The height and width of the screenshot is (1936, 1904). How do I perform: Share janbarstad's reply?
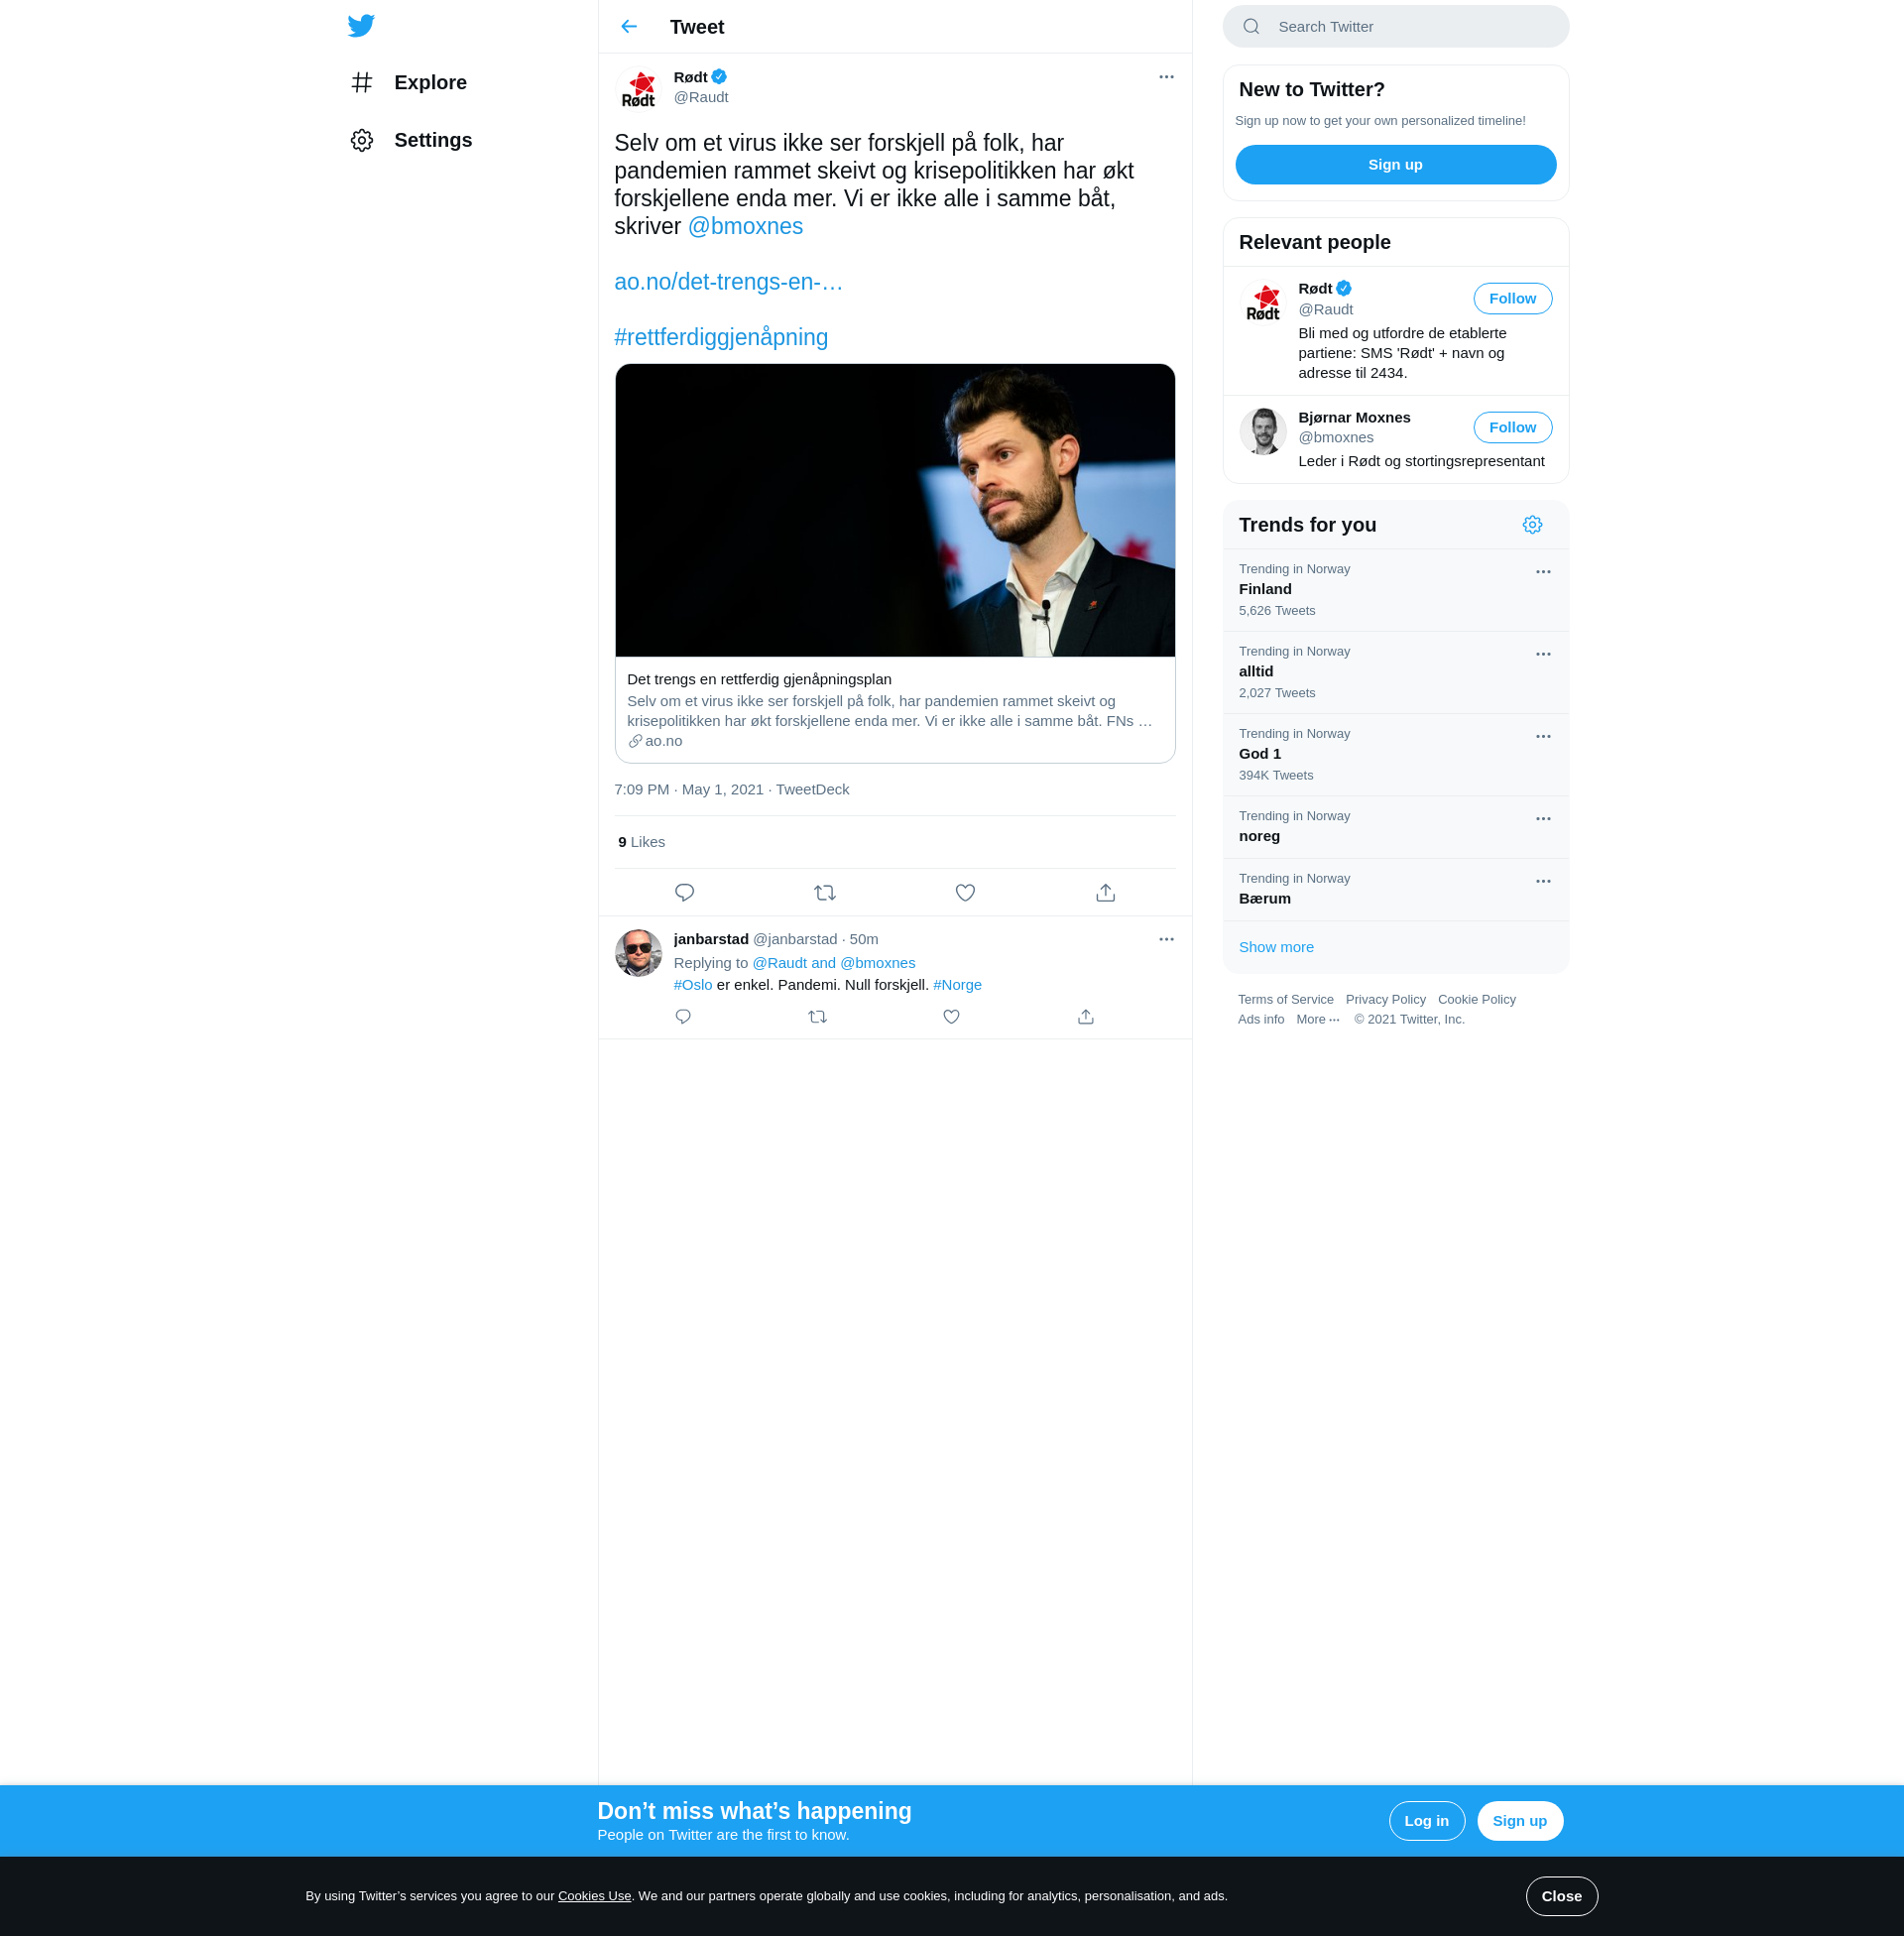click(x=1086, y=1017)
